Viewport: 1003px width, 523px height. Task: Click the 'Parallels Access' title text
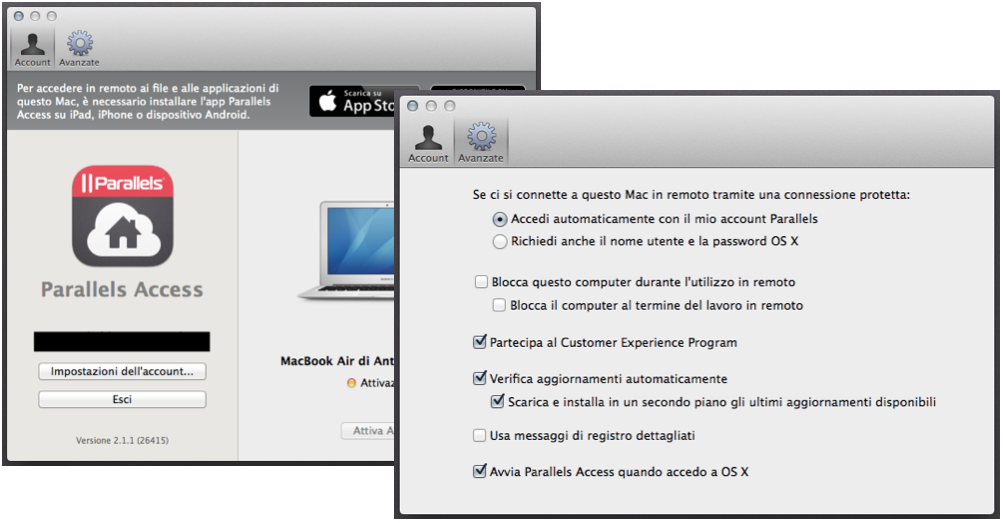(122, 290)
